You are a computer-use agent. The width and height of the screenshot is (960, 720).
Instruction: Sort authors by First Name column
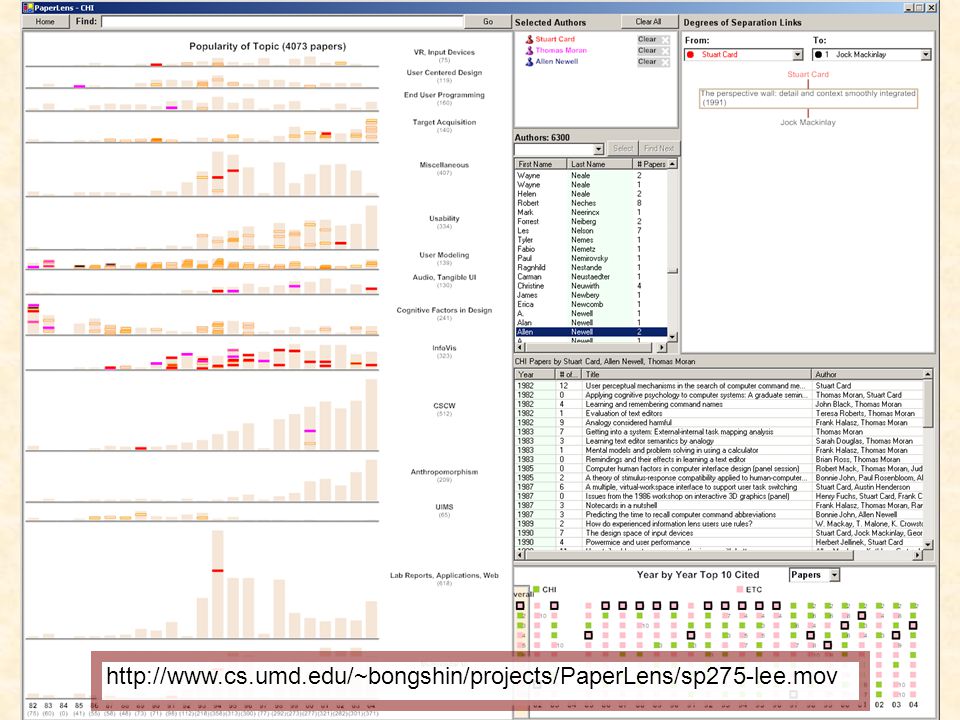(541, 164)
